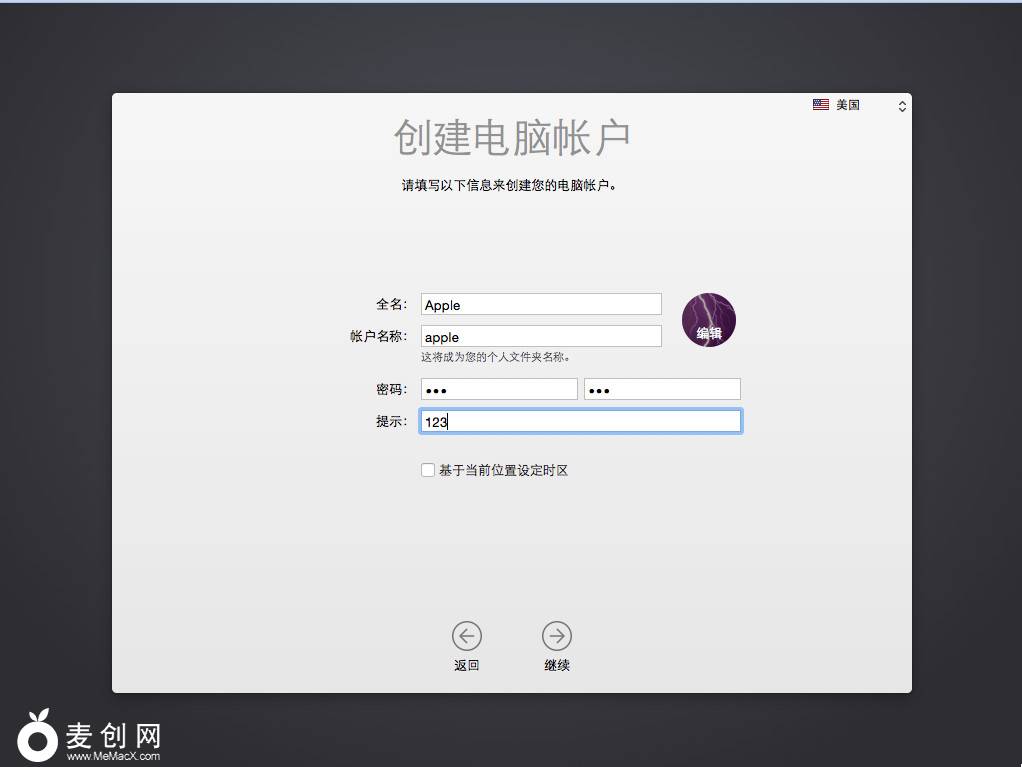Click the 创建电脑帐户 heading
This screenshot has width=1022, height=767.
point(512,138)
